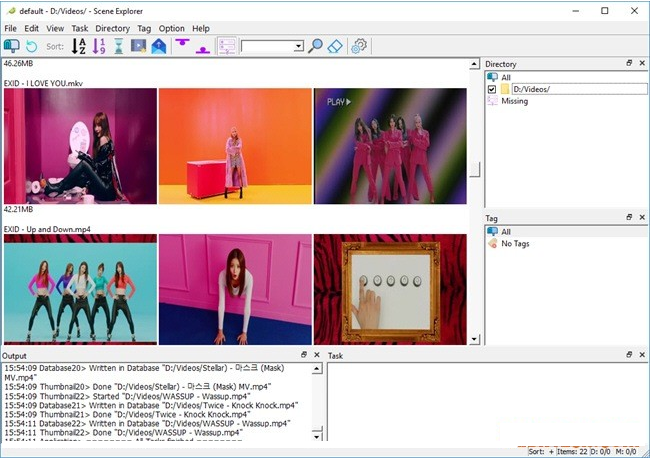Open the Task menu

(79, 28)
